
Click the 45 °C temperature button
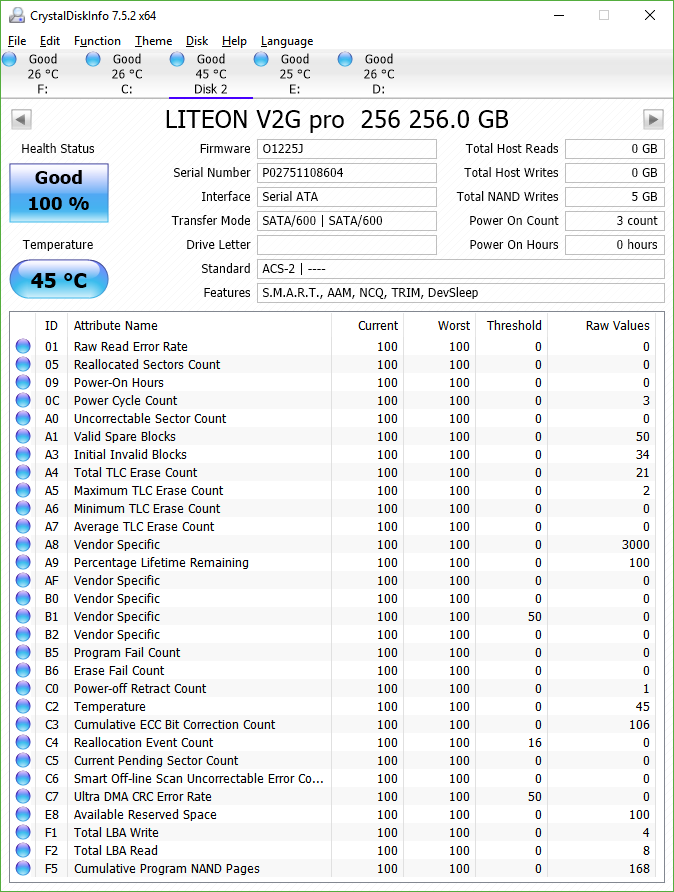tap(59, 279)
